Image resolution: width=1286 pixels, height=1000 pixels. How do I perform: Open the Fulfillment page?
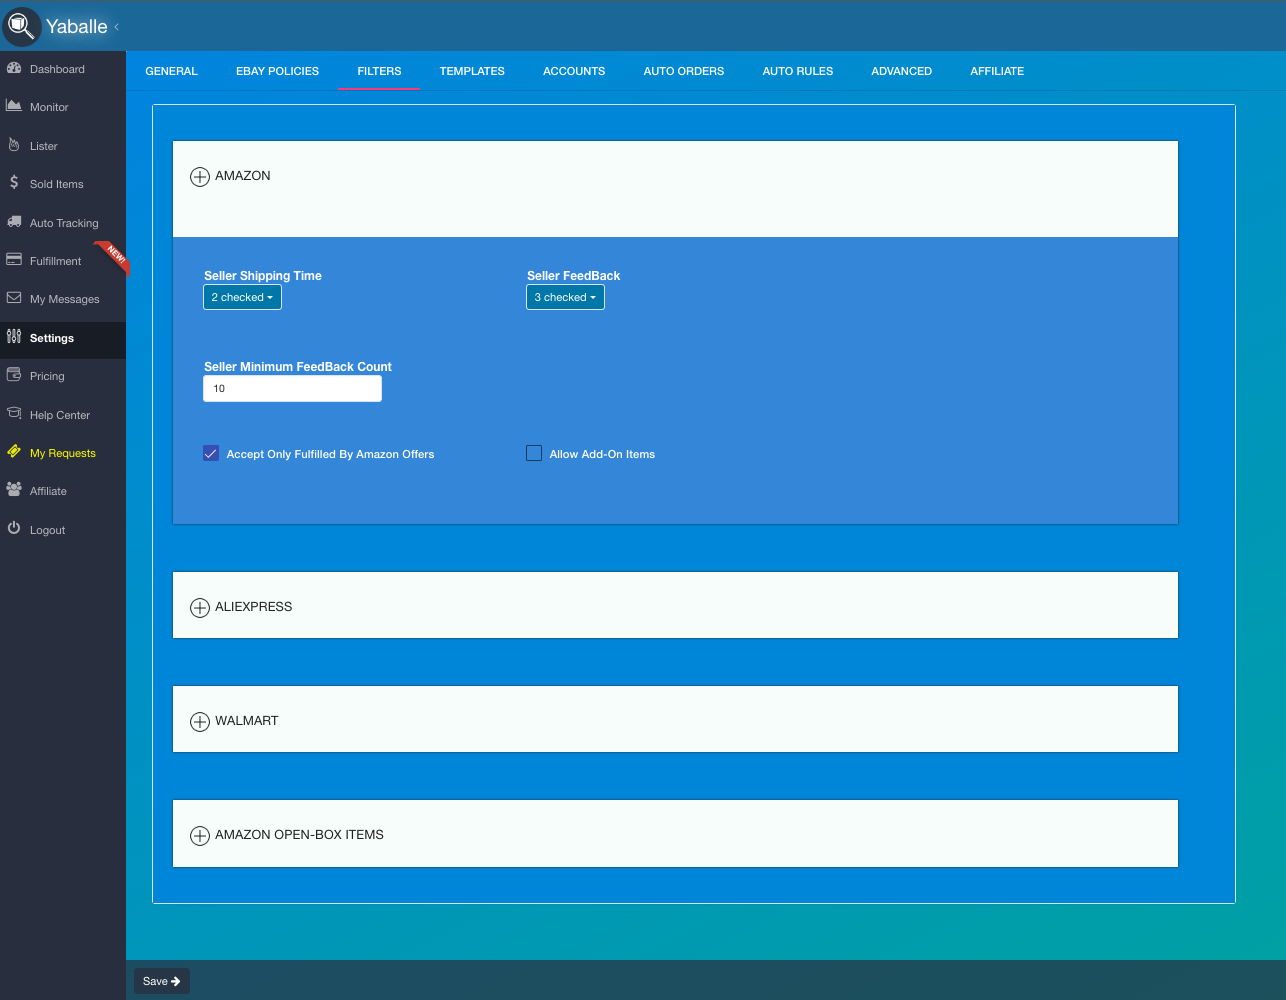pyautogui.click(x=63, y=261)
